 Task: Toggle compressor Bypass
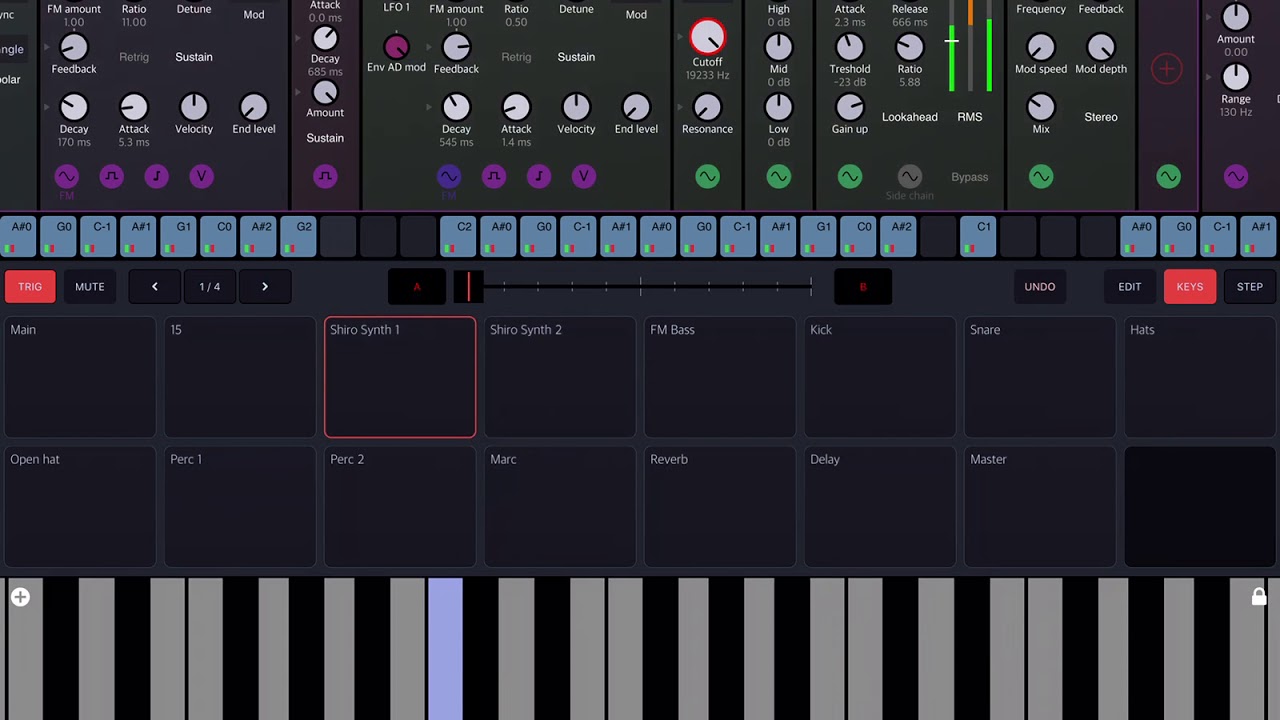(970, 177)
